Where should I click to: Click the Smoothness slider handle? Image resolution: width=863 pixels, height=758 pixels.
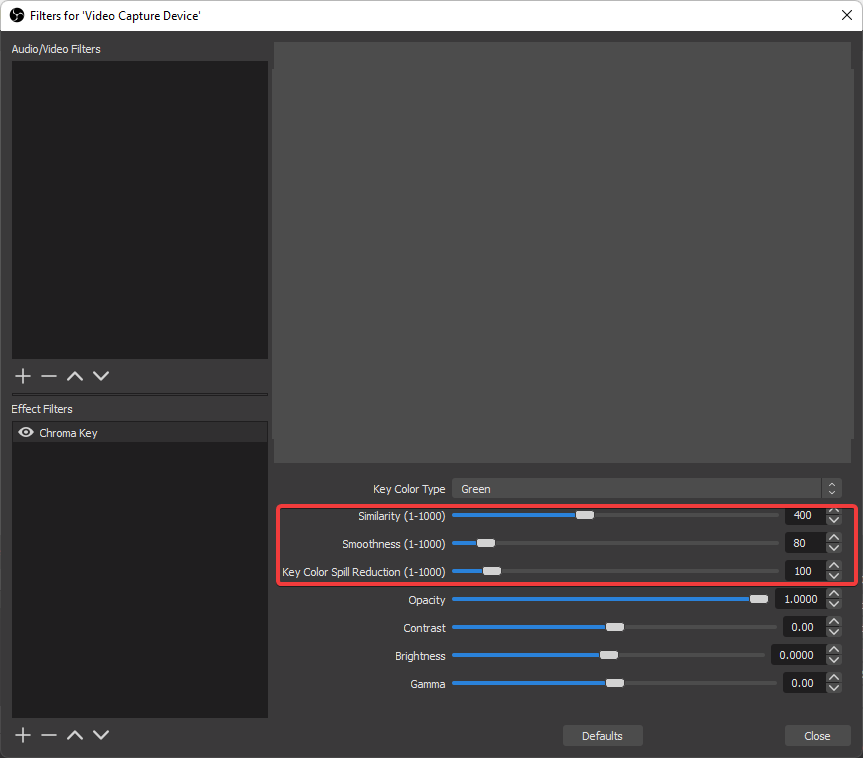point(485,543)
